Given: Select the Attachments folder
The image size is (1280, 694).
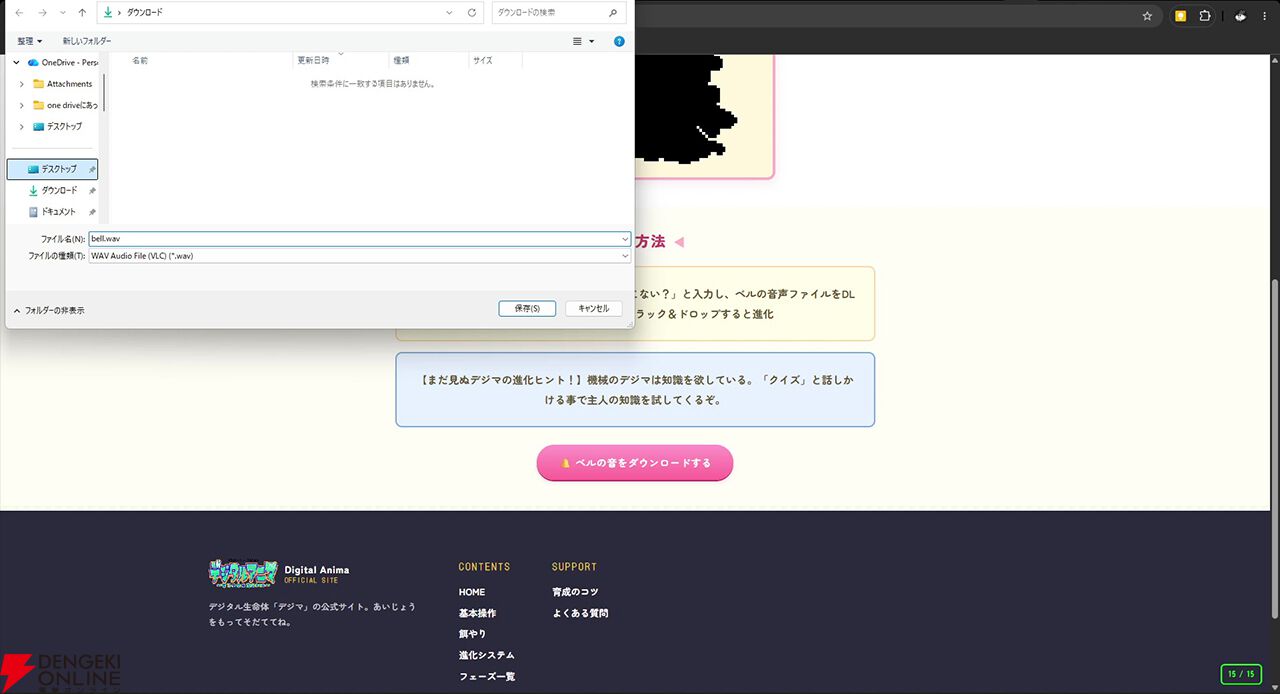Looking at the screenshot, I should (62, 84).
